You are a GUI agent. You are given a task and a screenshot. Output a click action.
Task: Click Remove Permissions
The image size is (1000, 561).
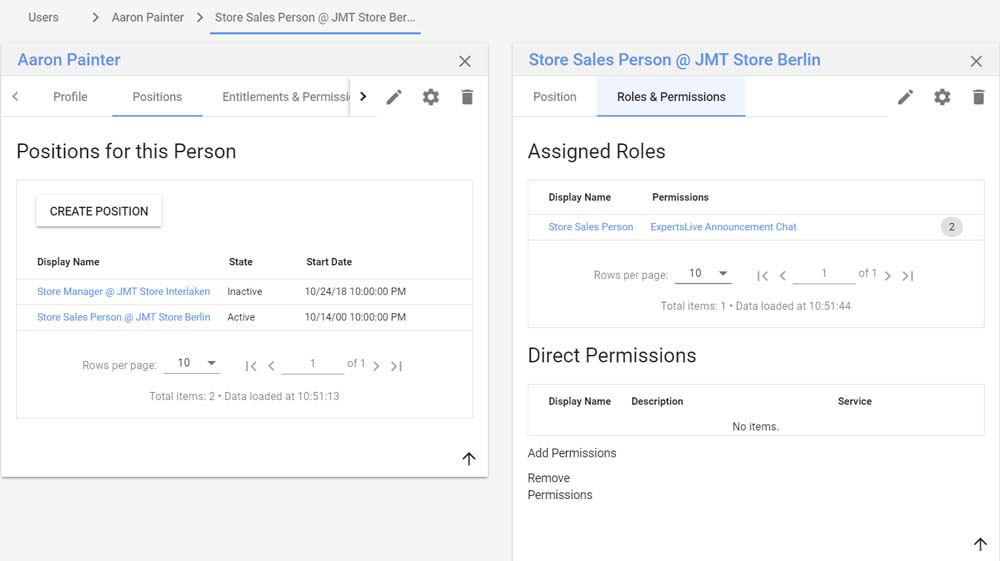(560, 486)
